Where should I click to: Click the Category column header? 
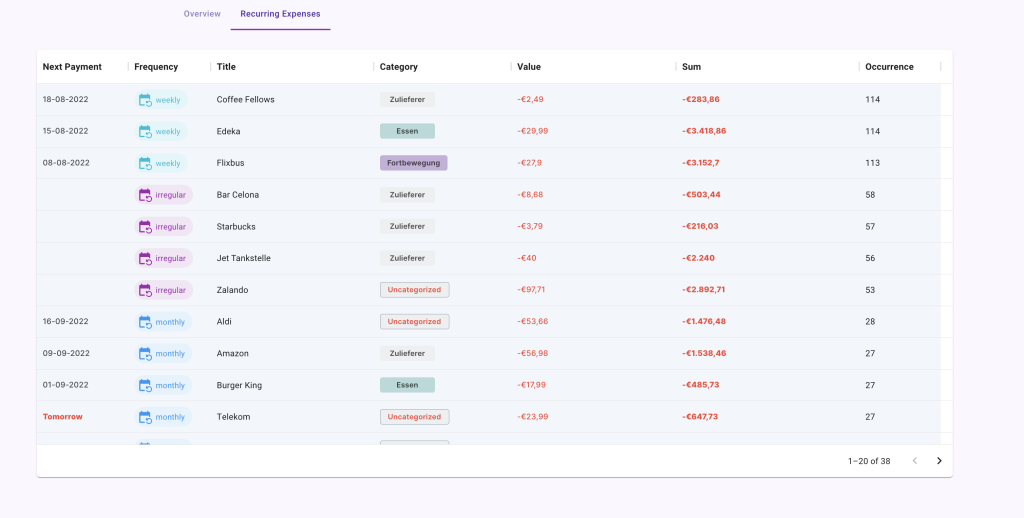(x=399, y=67)
